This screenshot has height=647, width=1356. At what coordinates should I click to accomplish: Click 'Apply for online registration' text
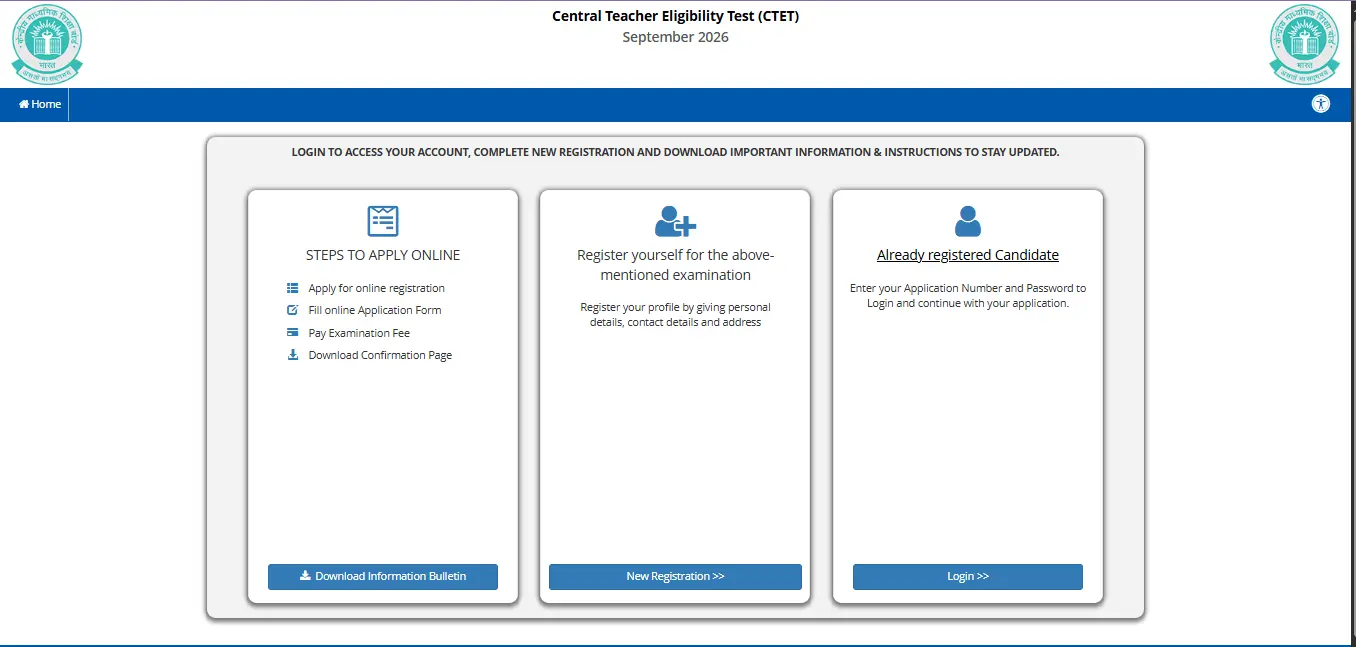point(377,288)
